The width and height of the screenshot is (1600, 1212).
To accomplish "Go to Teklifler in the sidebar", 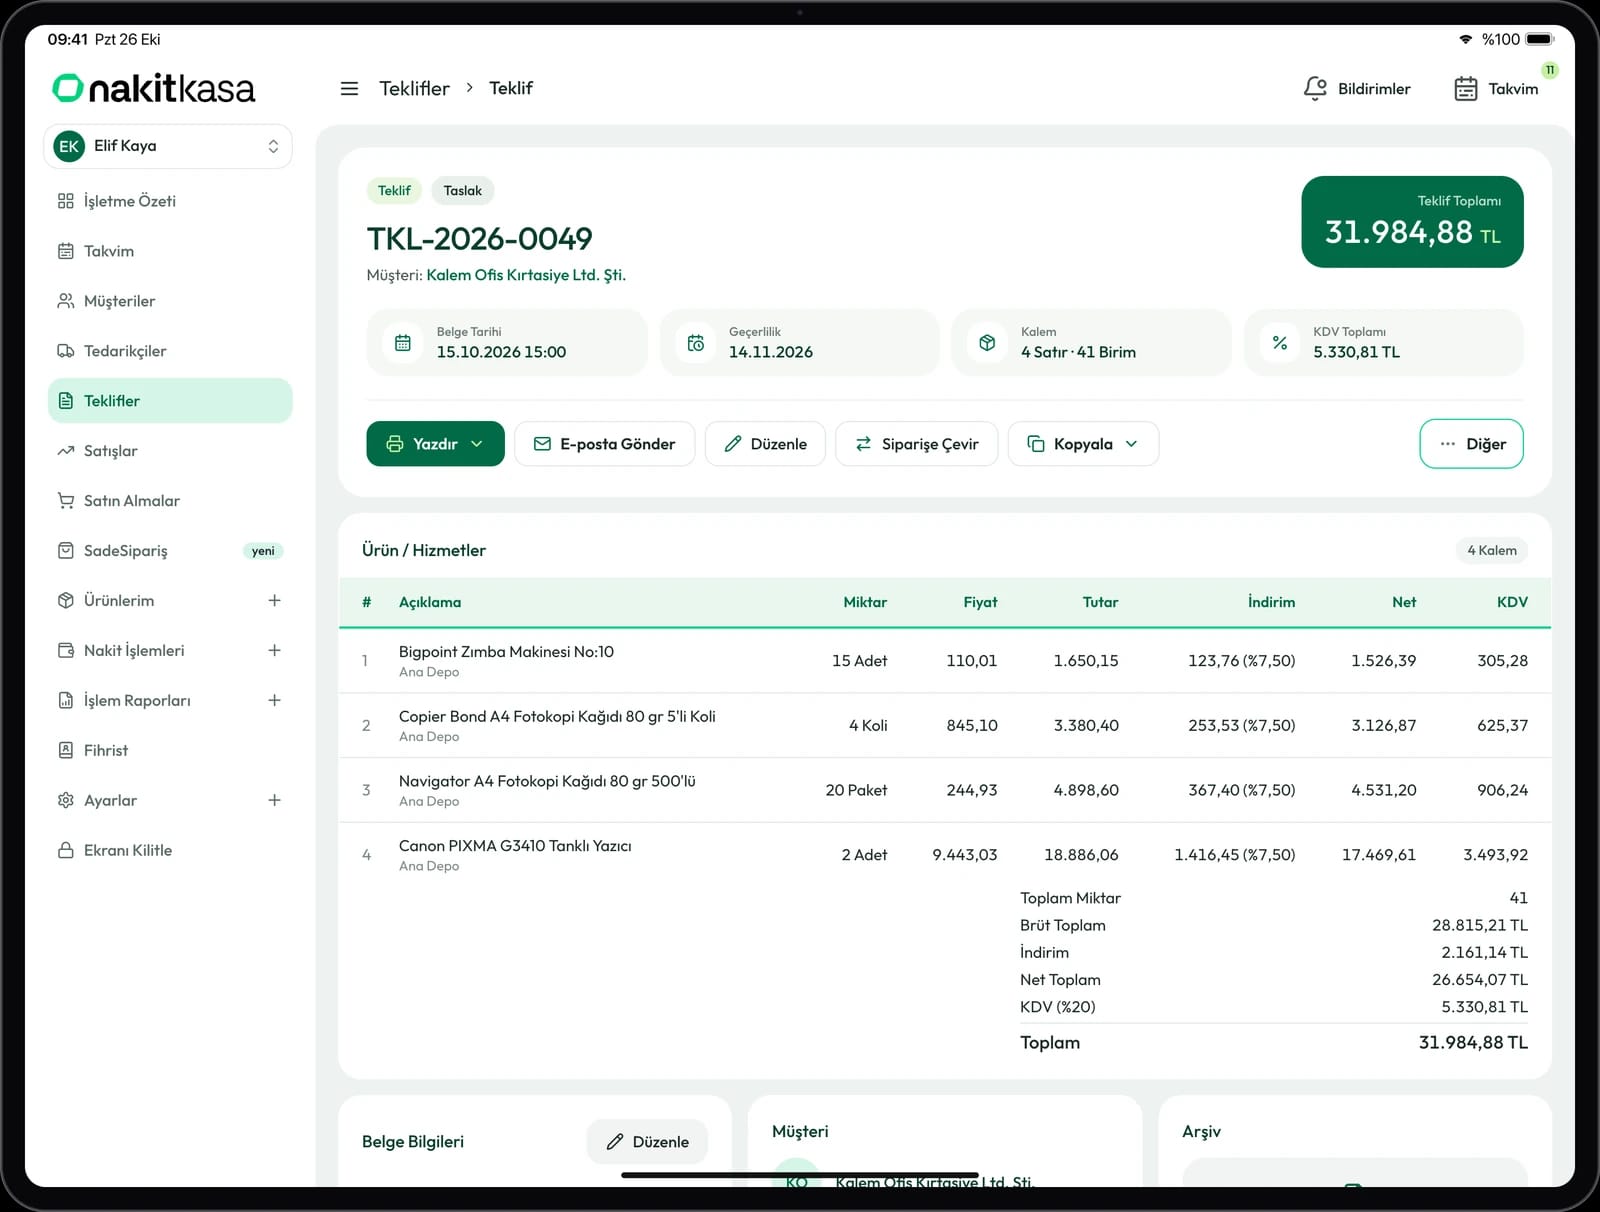I will click(170, 401).
